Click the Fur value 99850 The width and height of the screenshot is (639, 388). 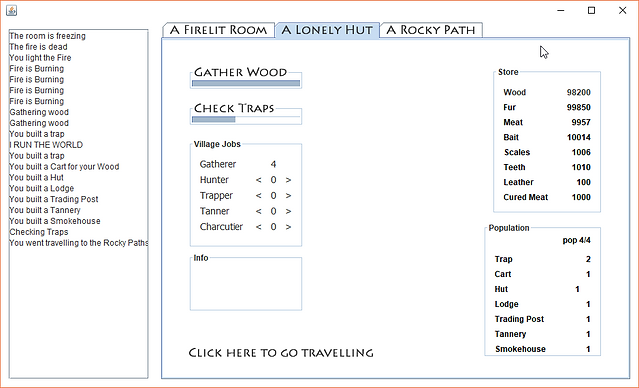(x=578, y=108)
